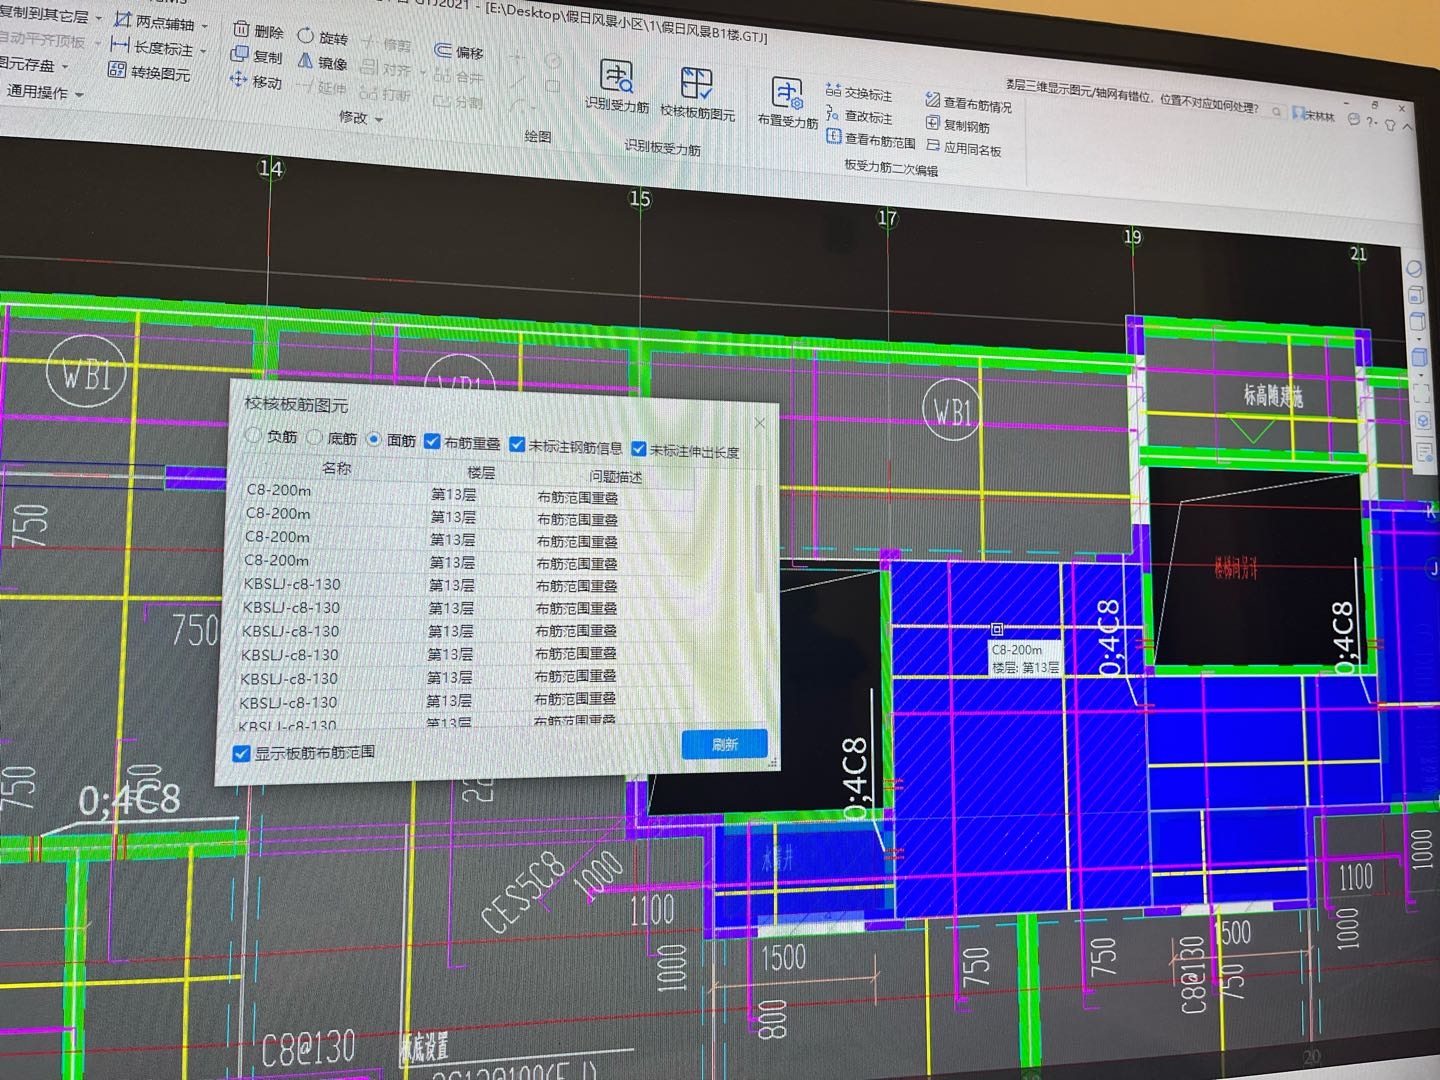Collapse the ribbon with the up chevron
1440x1080 pixels.
click(x=1408, y=127)
